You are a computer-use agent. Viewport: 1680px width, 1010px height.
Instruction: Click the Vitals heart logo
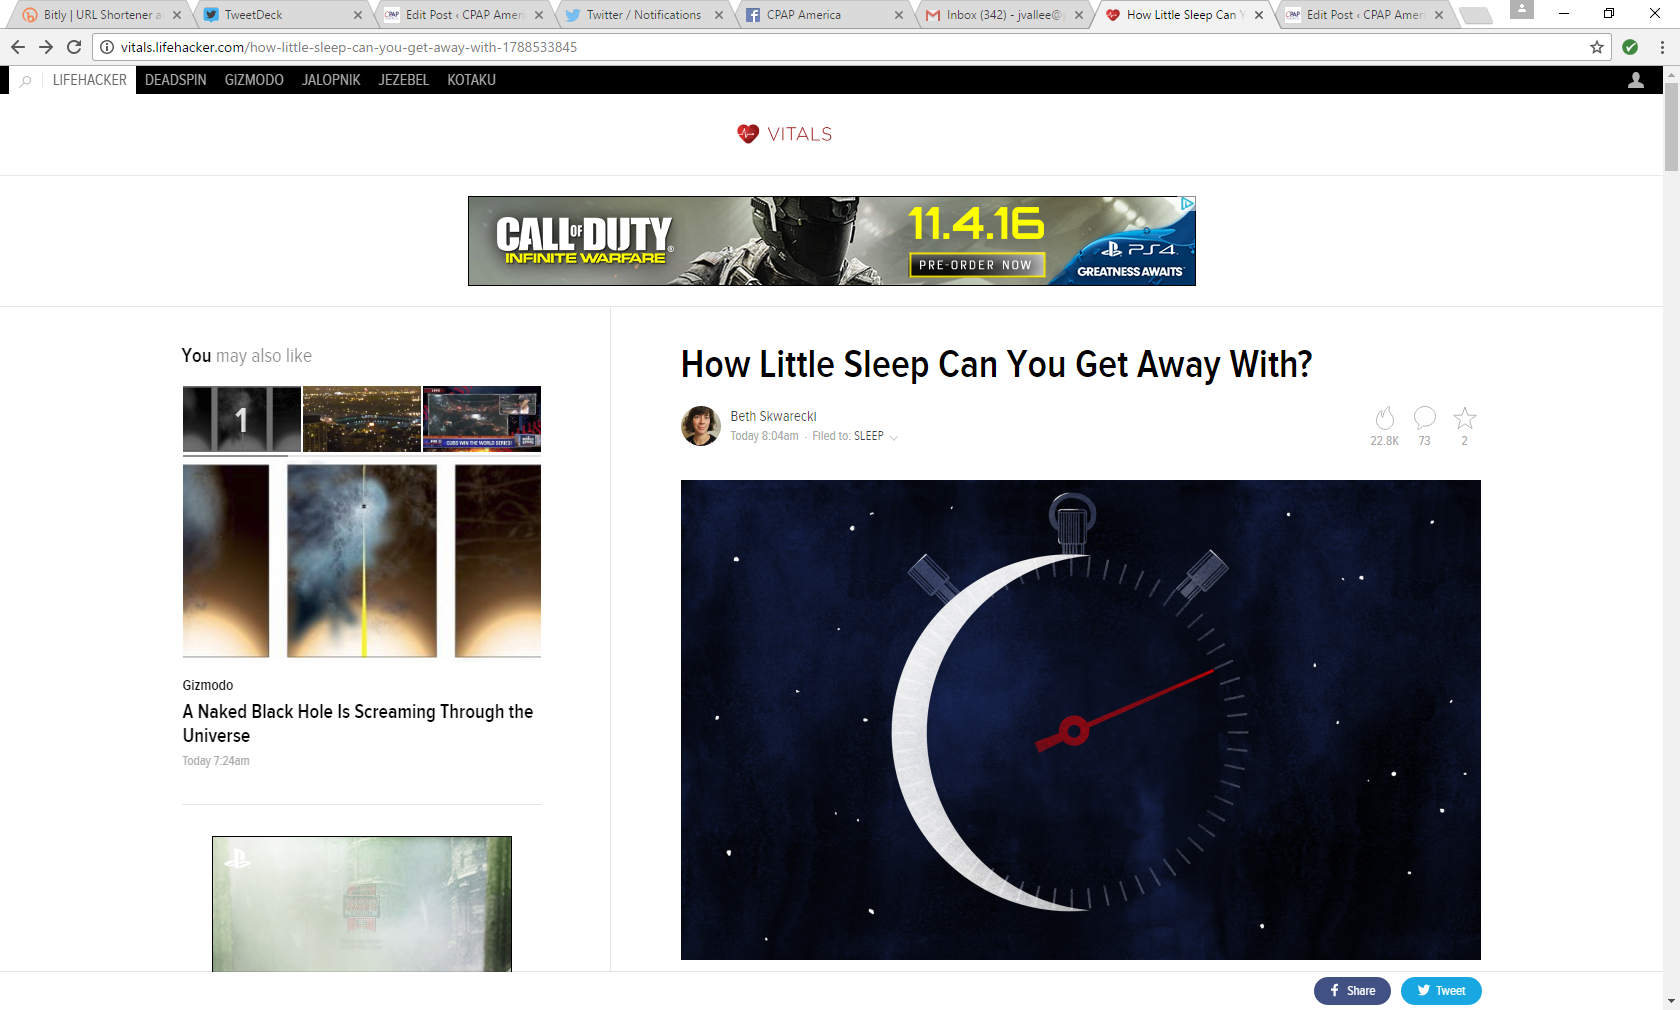(748, 134)
